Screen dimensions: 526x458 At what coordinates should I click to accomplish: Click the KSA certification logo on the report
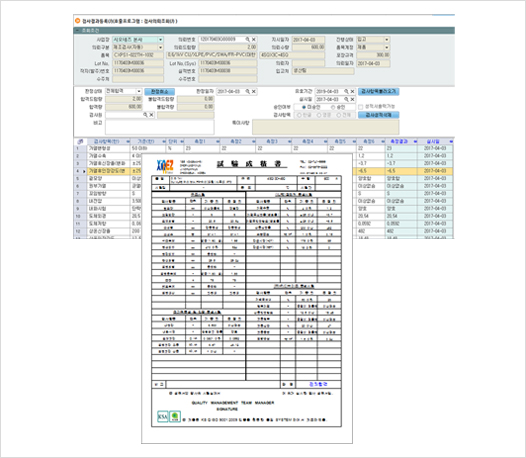click(163, 417)
